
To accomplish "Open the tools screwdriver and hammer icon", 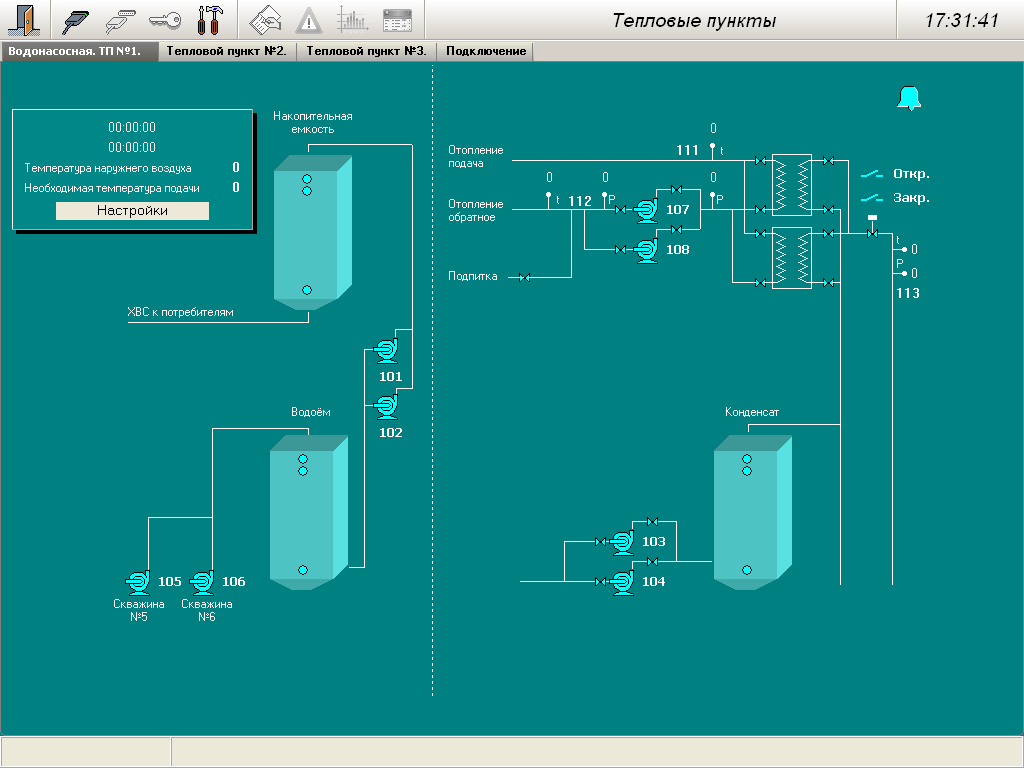I will pos(209,20).
